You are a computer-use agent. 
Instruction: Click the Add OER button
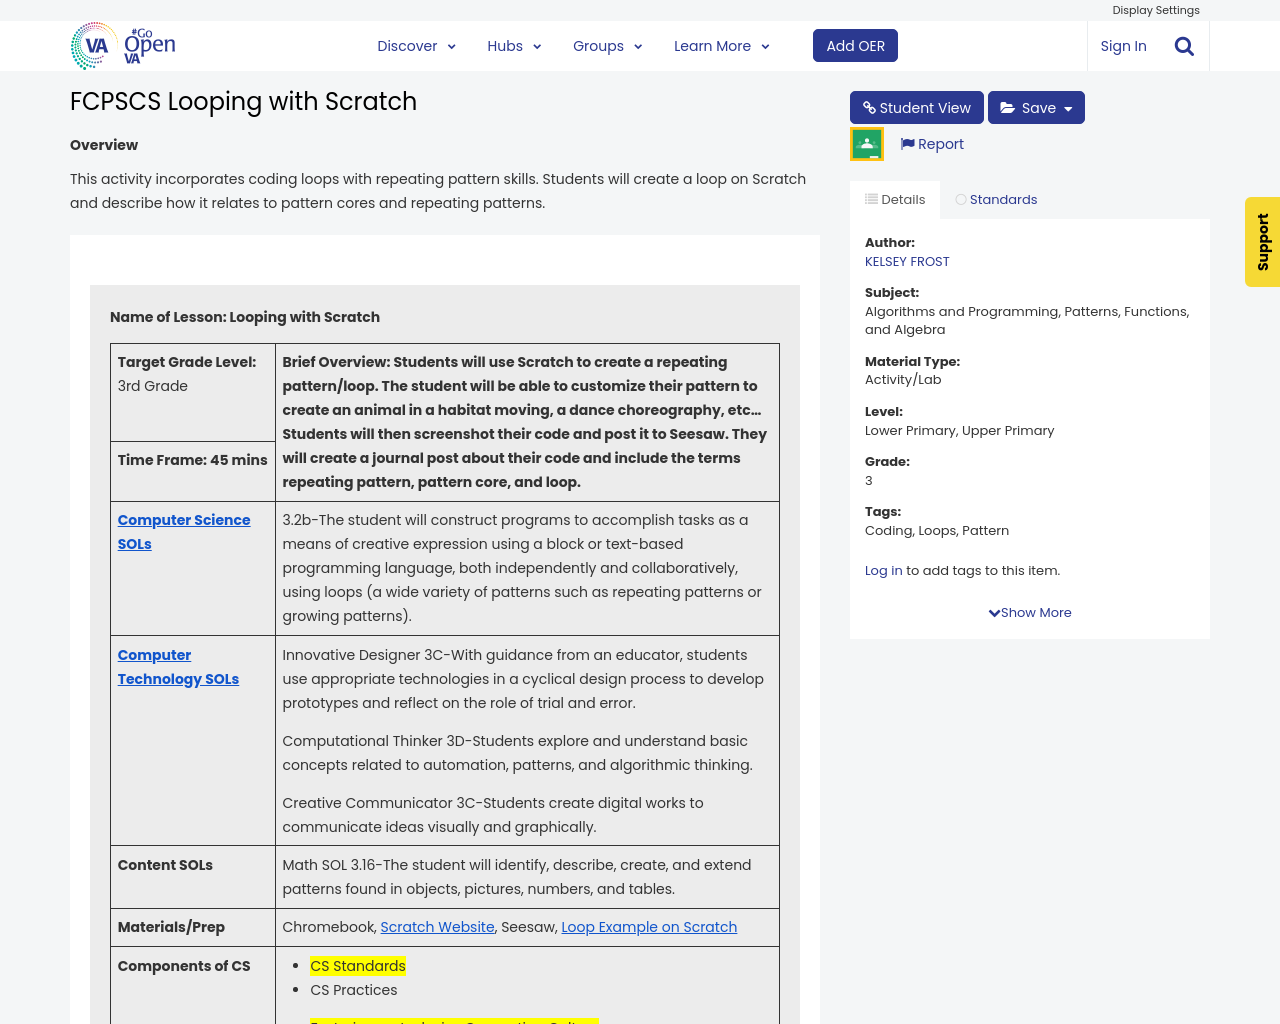pyautogui.click(x=855, y=44)
